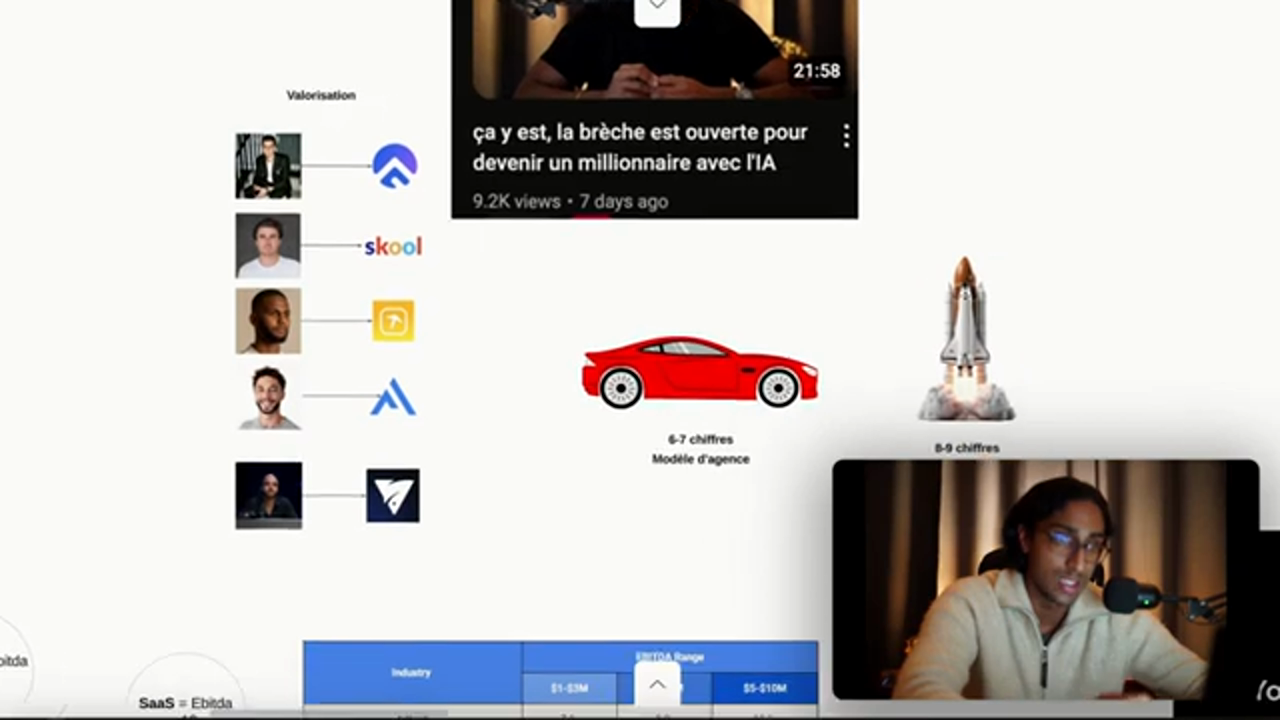1280x720 pixels.
Task: Select the portrait beside the Skool logo
Action: 268,245
